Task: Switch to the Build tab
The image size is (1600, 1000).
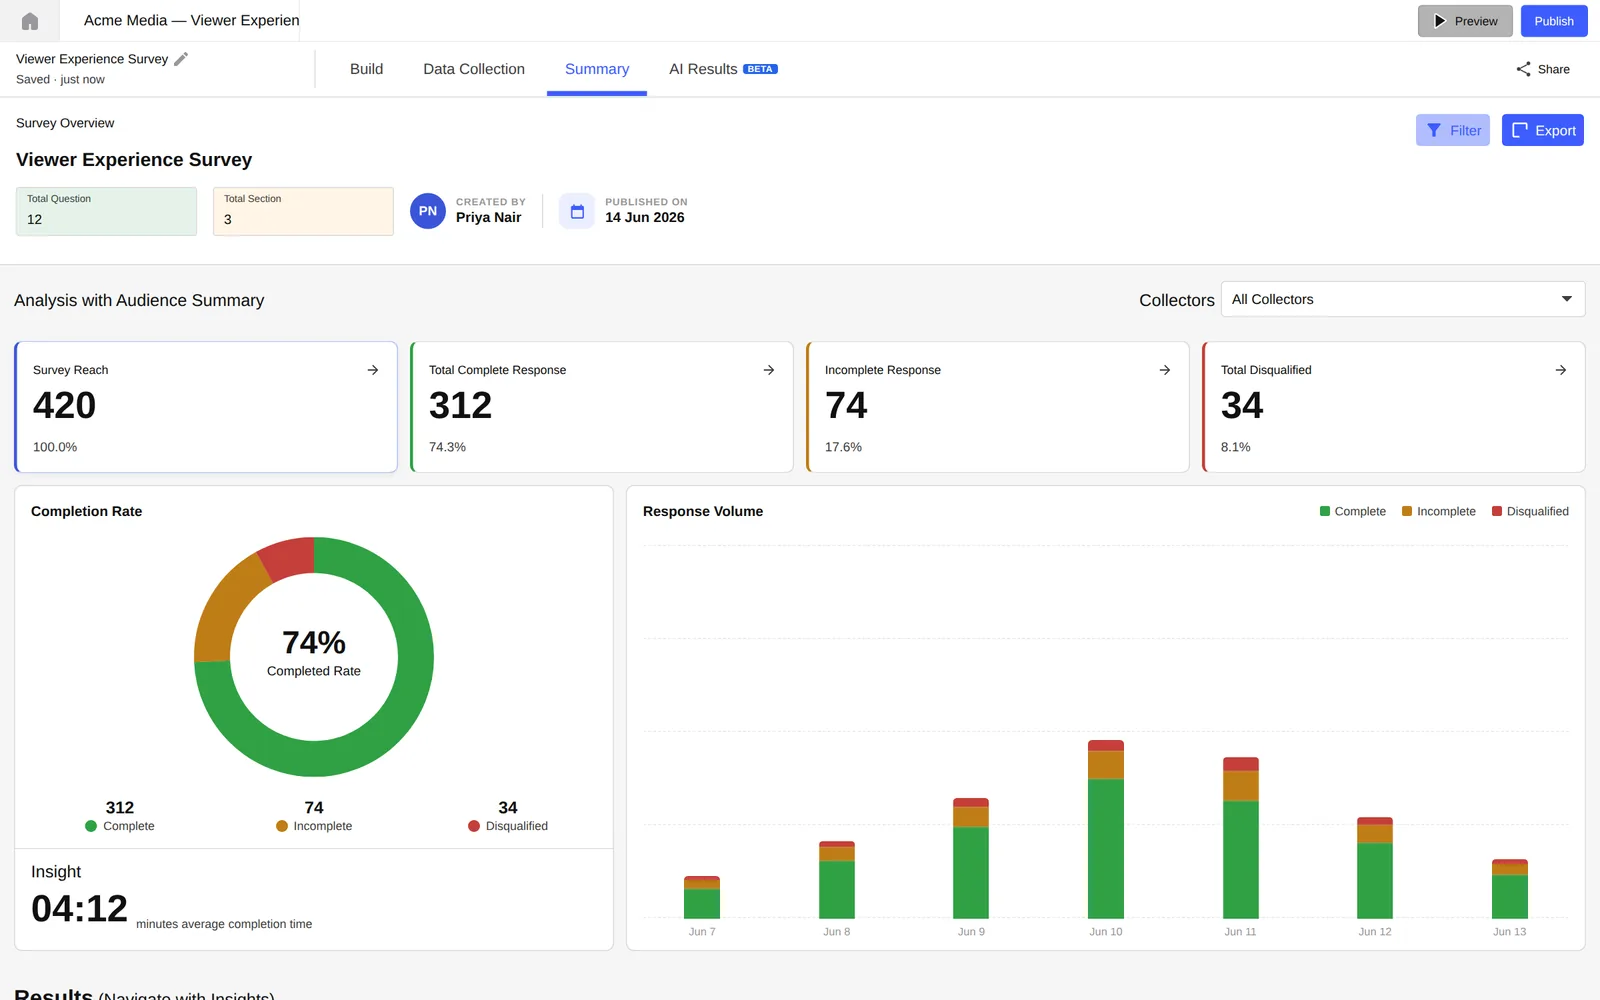Action: (x=366, y=69)
